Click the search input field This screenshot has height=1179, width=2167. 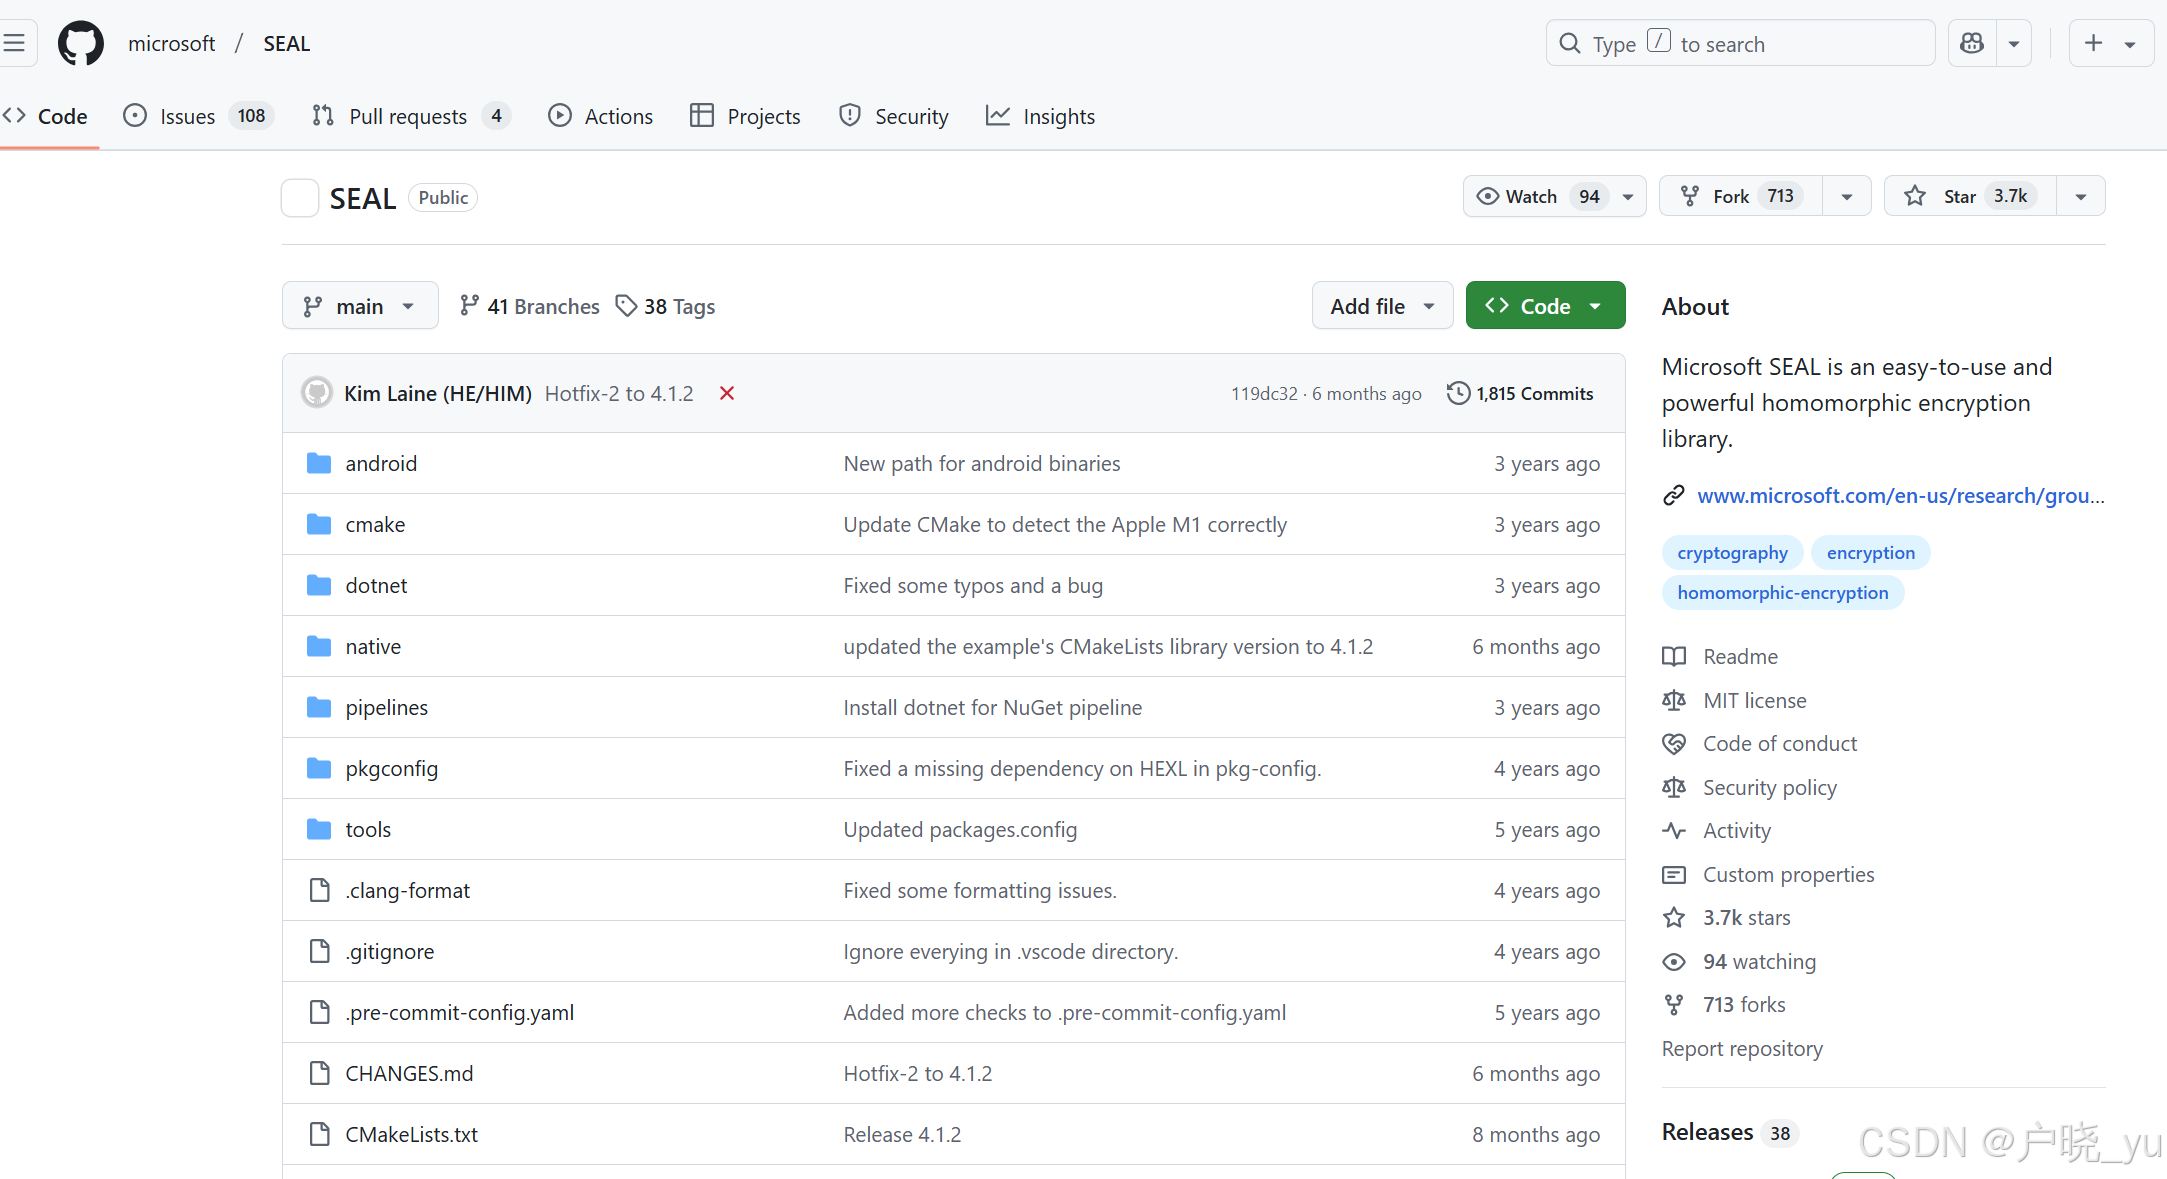pyautogui.click(x=1740, y=44)
